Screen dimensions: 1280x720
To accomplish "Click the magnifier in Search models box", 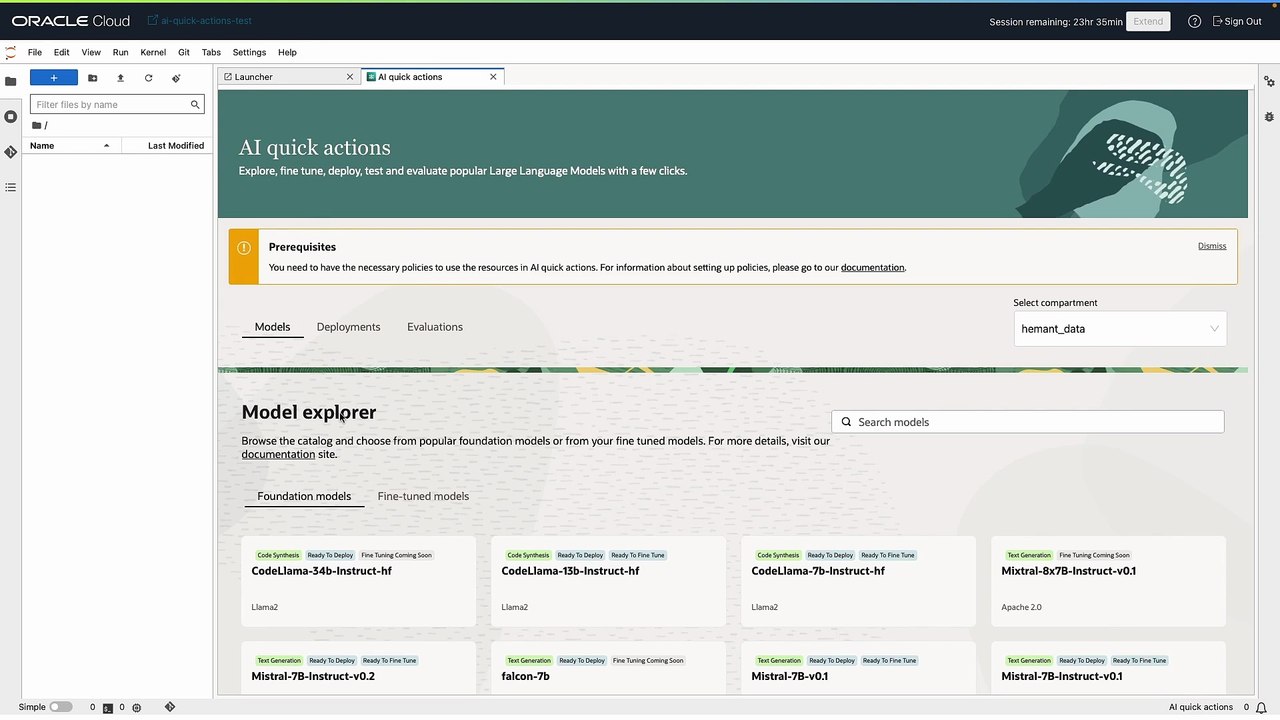I will point(847,422).
